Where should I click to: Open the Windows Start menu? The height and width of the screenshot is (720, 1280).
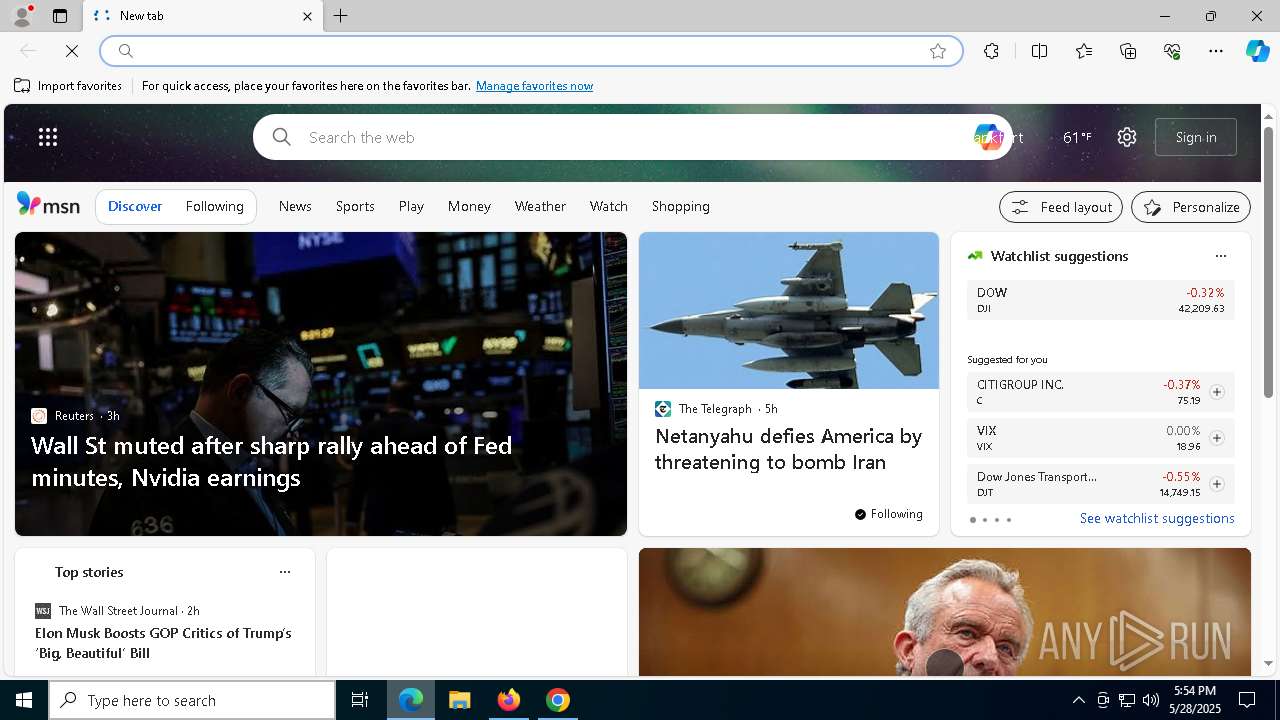coord(24,700)
